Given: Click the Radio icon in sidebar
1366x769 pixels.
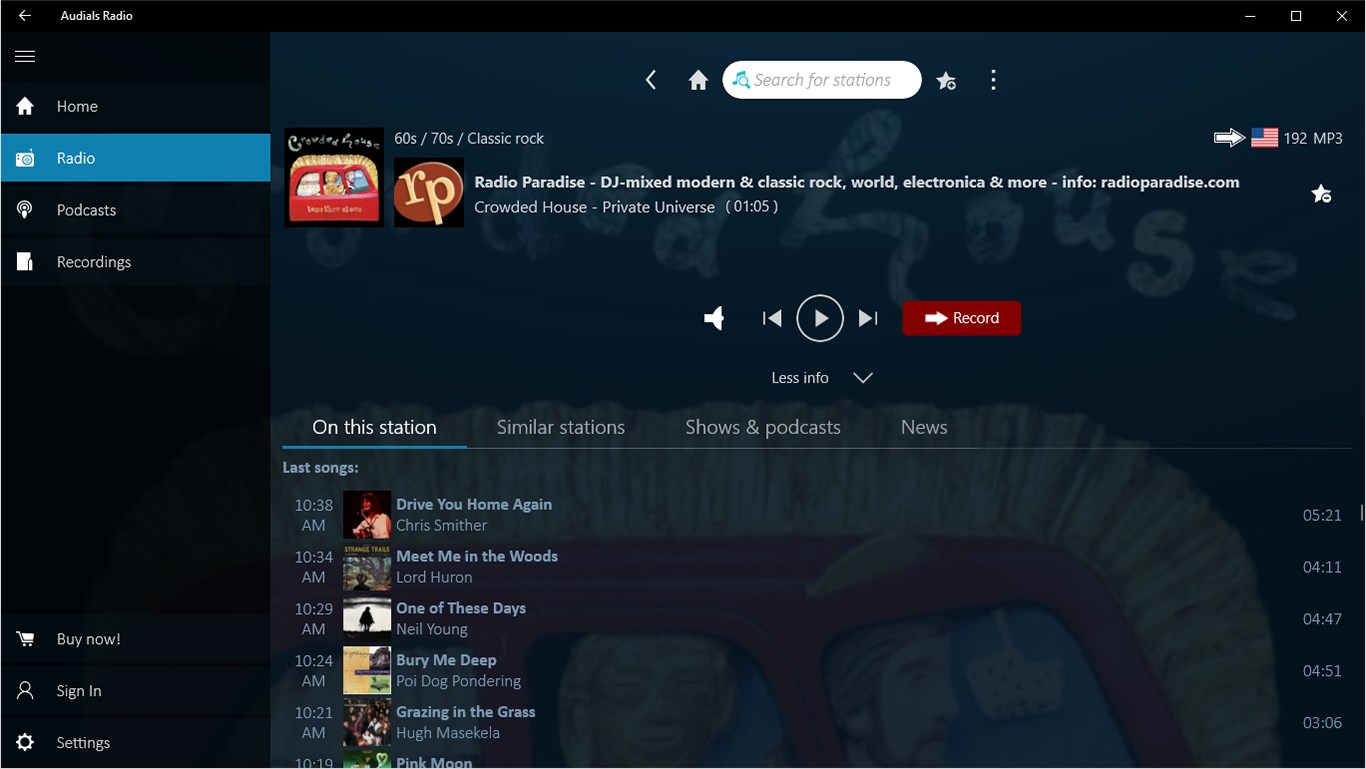Looking at the screenshot, I should pos(25,158).
